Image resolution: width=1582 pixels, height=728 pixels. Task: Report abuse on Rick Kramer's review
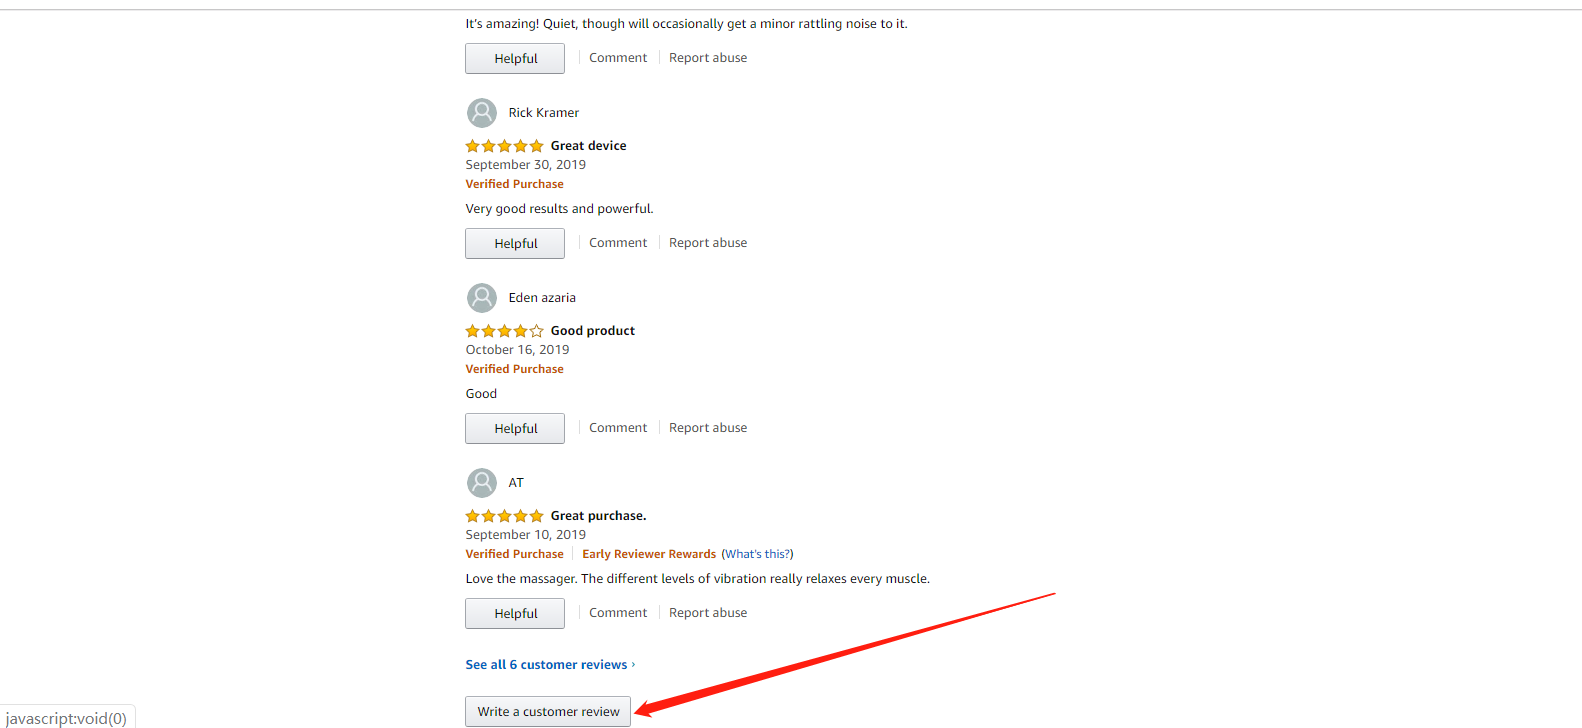[x=708, y=243]
